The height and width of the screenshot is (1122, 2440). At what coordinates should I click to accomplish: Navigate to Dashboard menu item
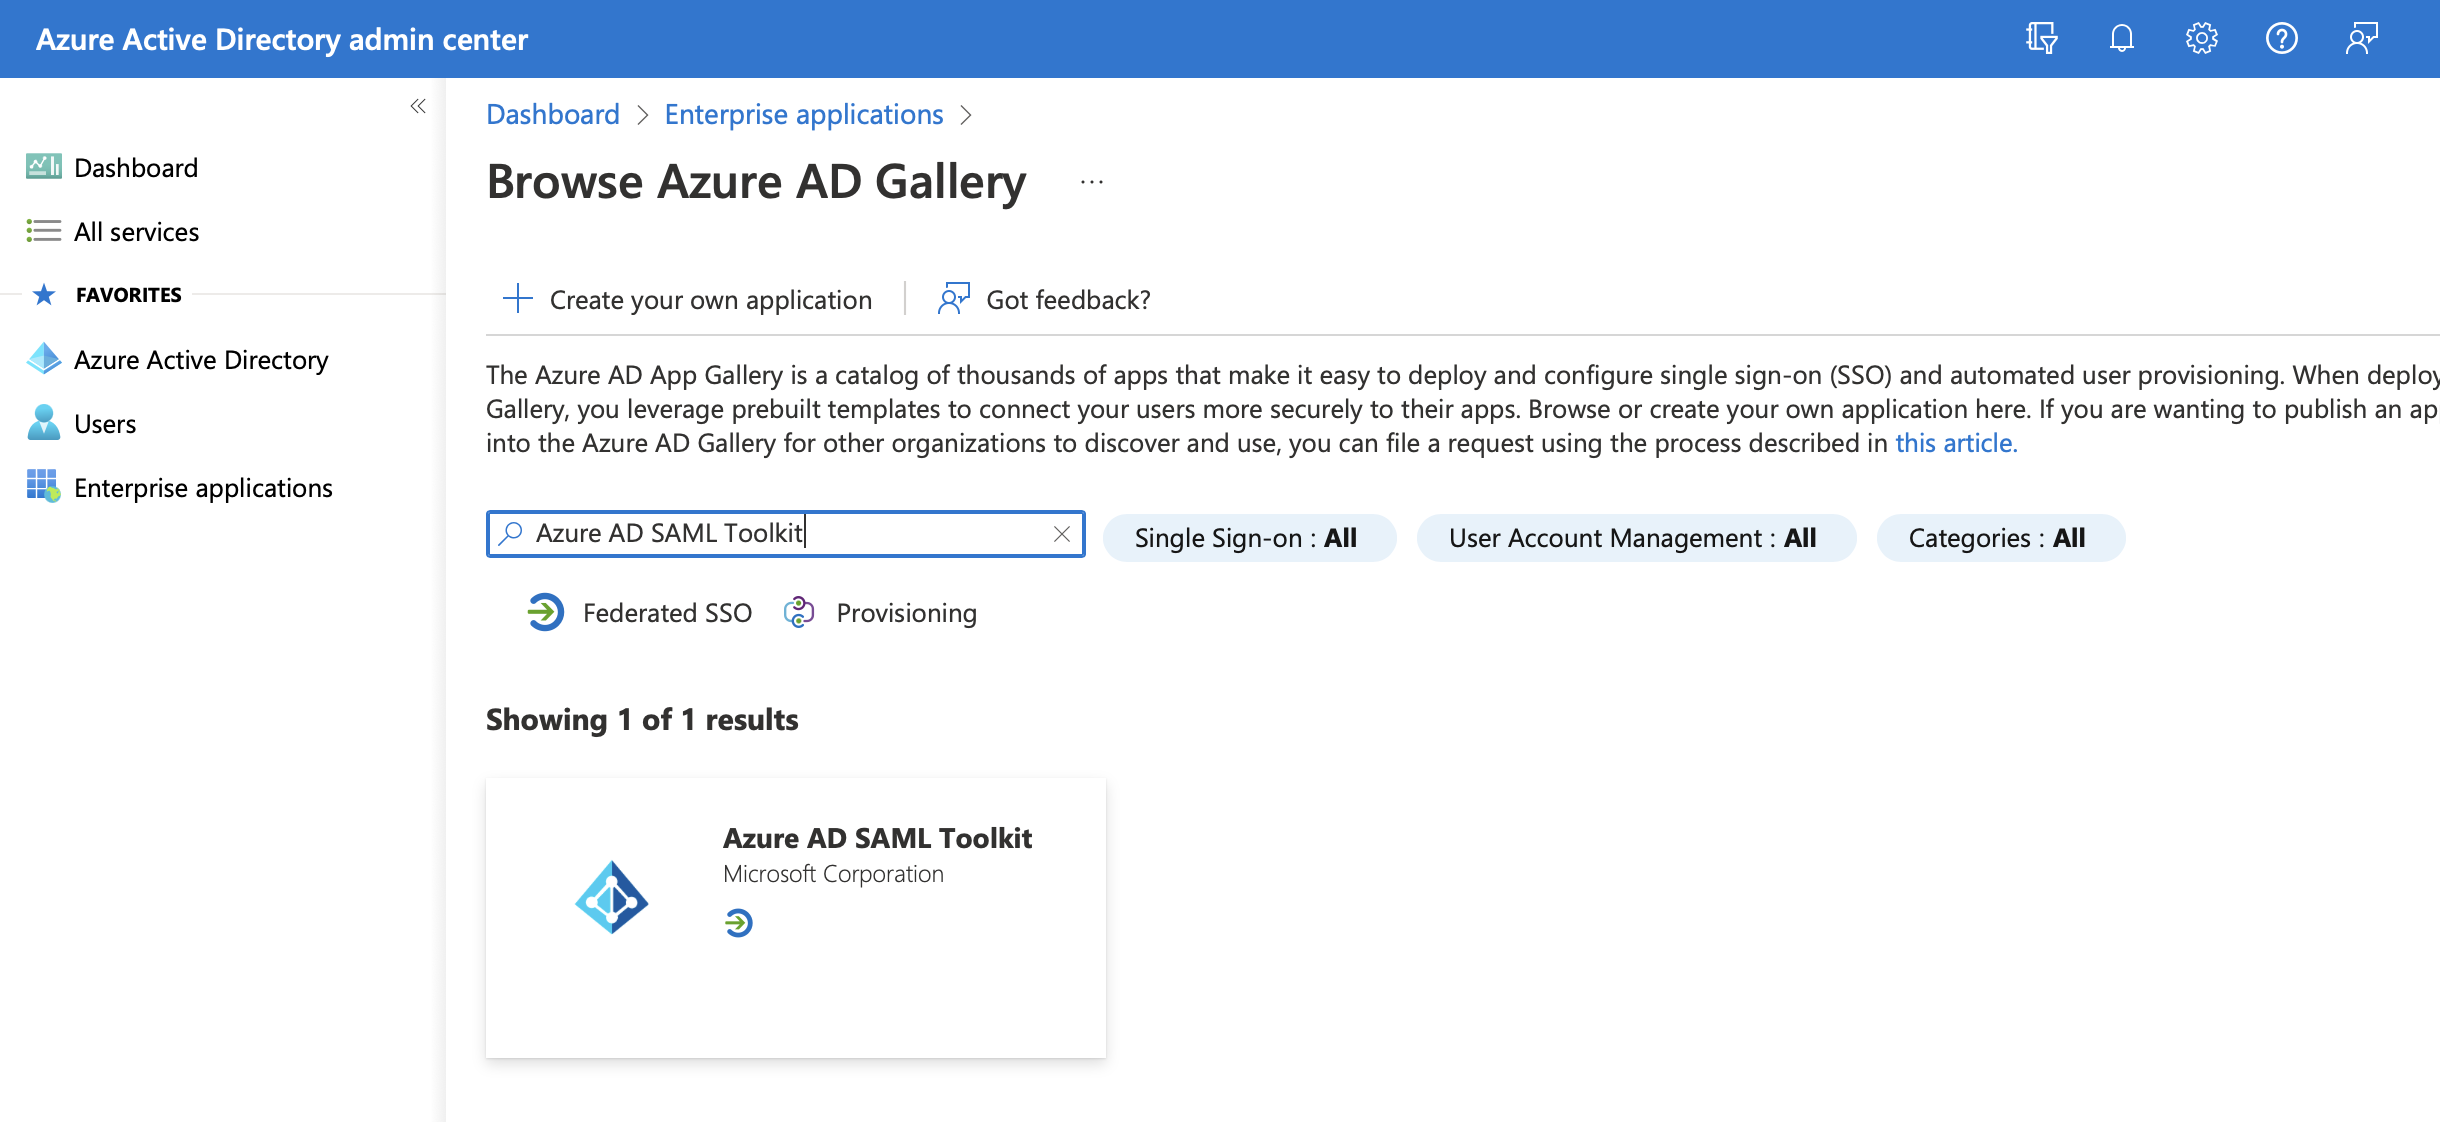pyautogui.click(x=135, y=165)
